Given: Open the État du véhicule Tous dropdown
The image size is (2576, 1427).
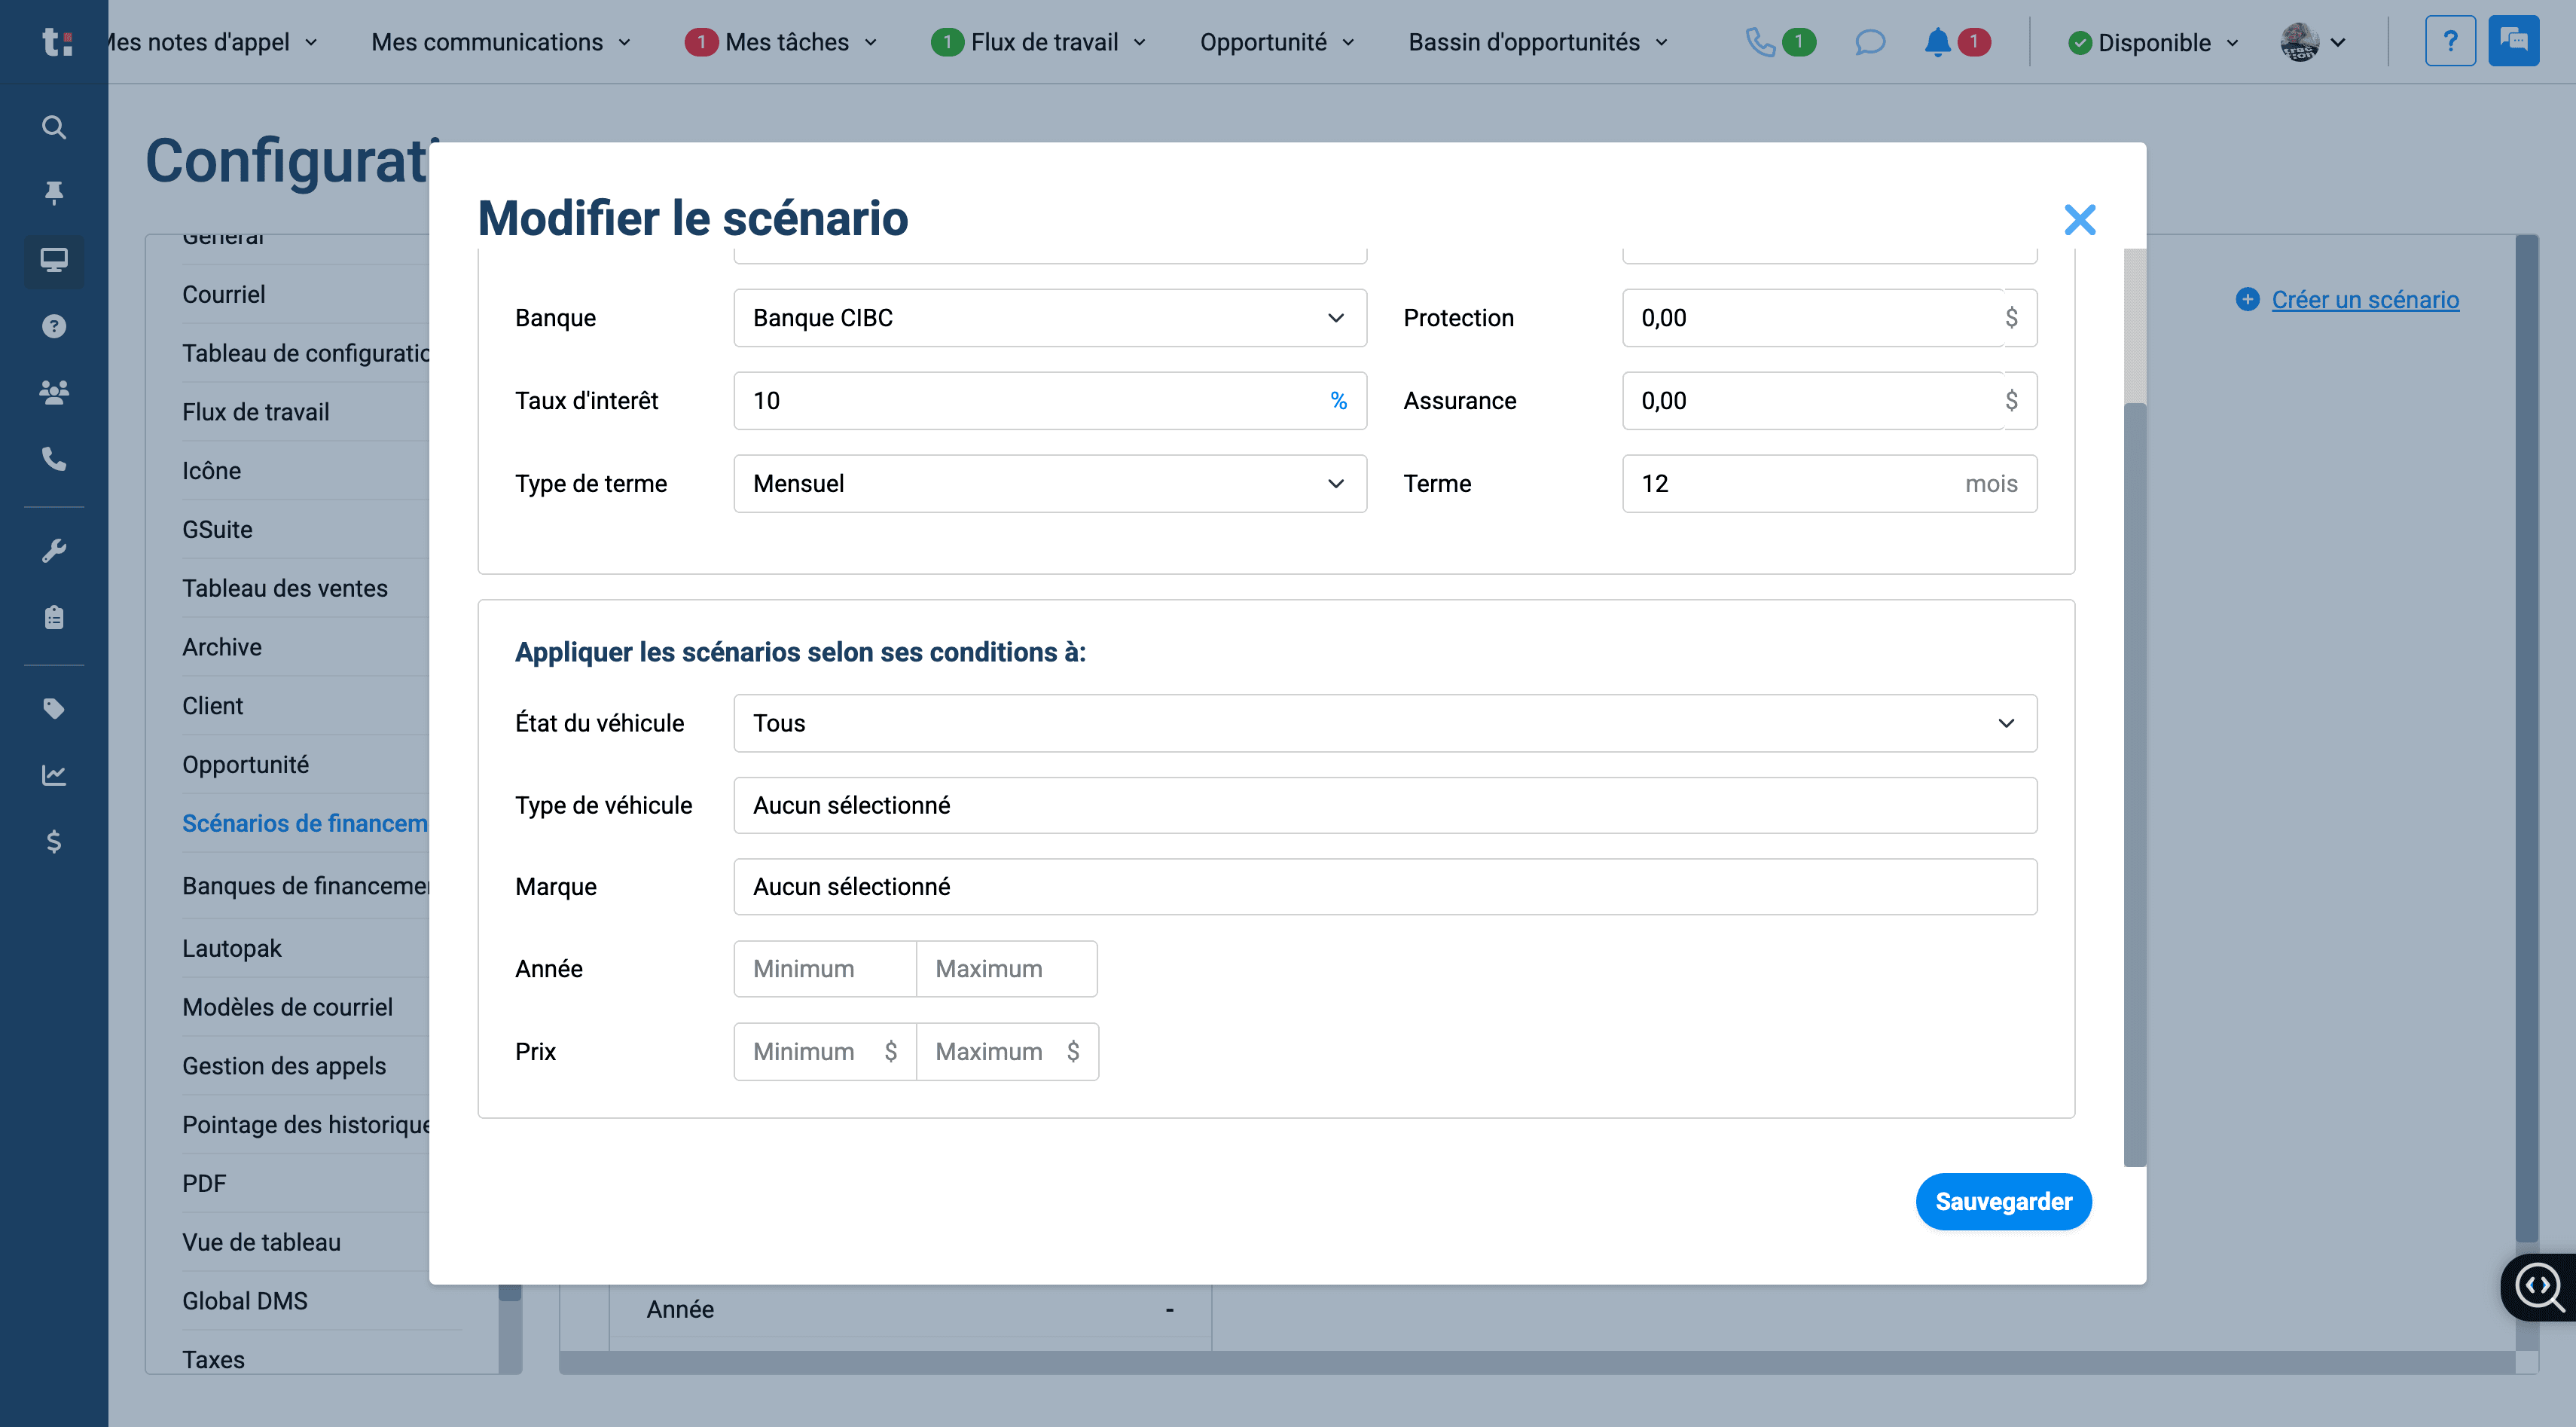Looking at the screenshot, I should click(x=1385, y=723).
